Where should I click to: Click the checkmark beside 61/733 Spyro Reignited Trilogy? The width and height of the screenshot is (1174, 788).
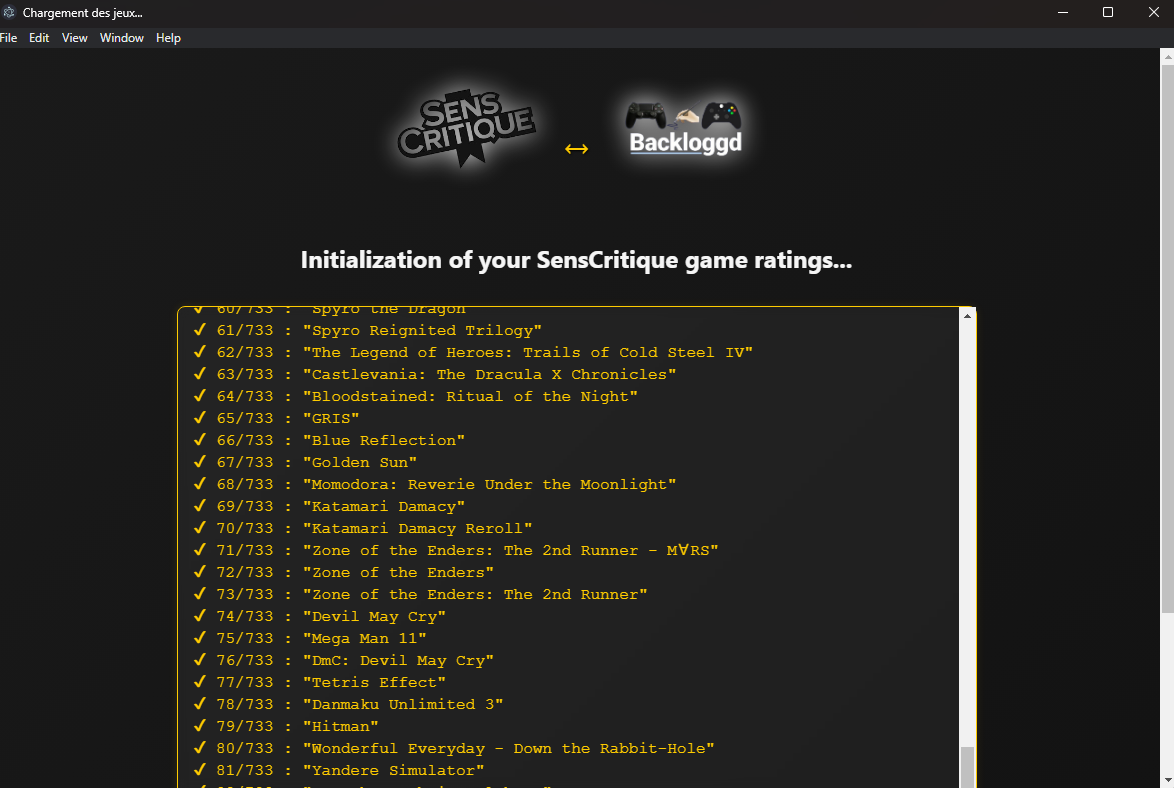(x=199, y=330)
